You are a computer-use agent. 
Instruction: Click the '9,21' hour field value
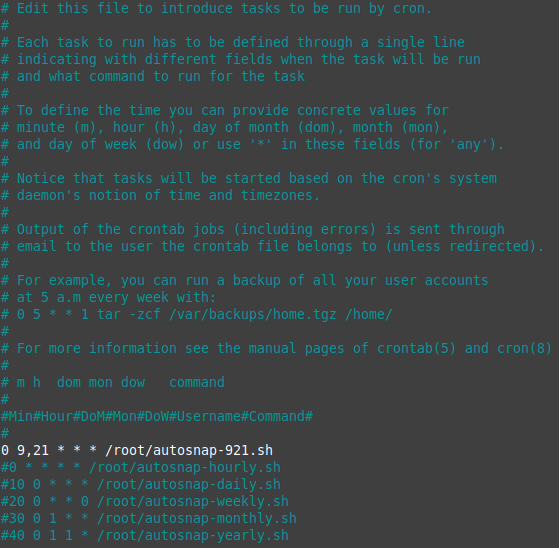[33, 451]
